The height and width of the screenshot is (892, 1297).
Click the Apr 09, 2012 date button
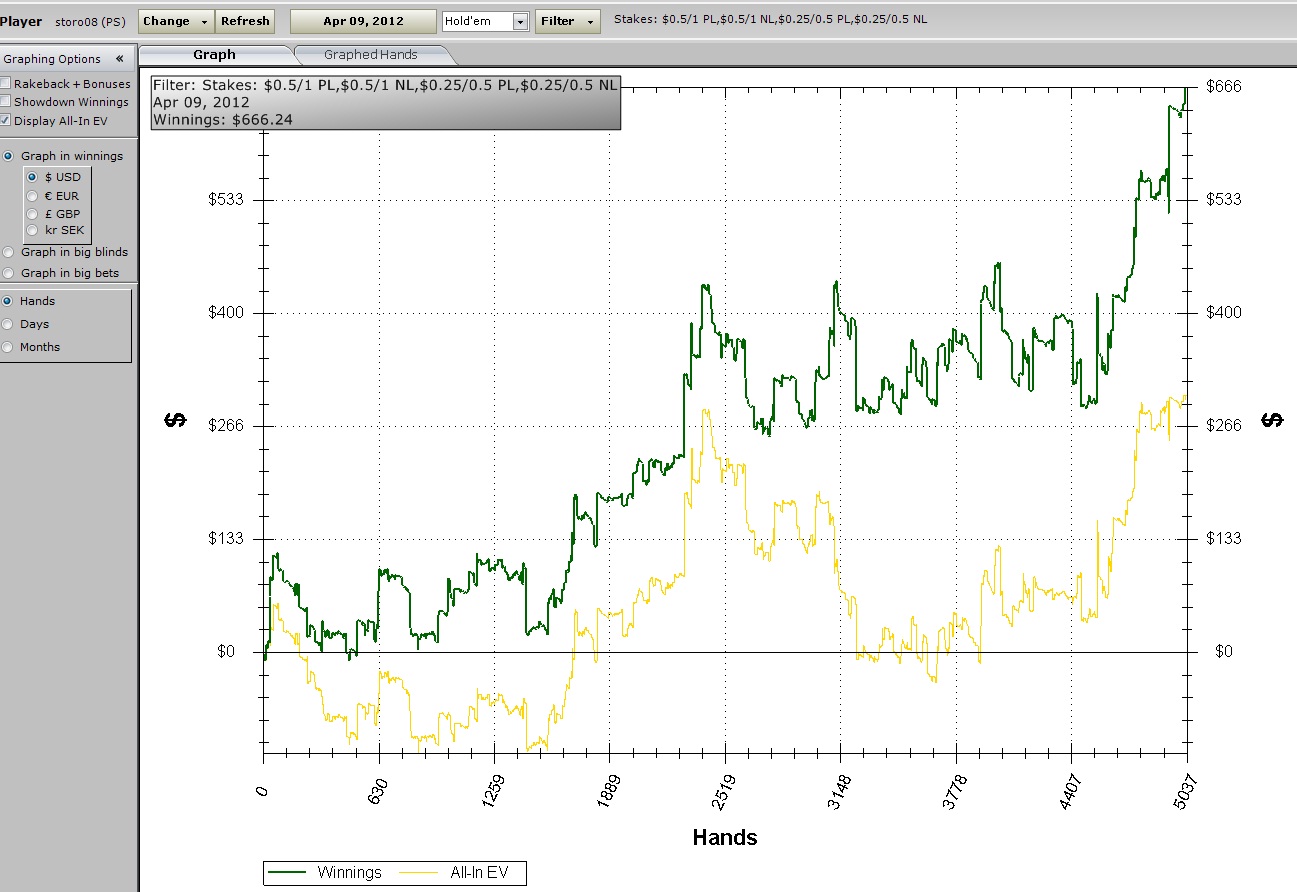[x=363, y=21]
